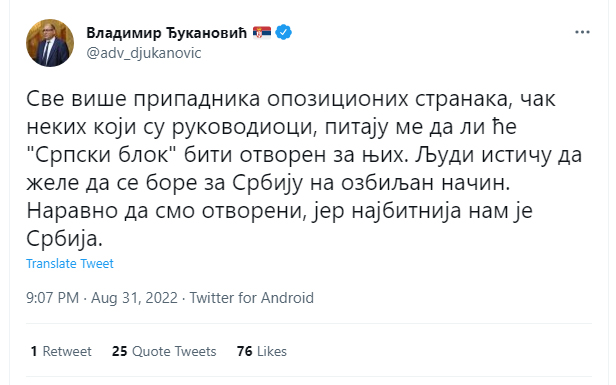Open the author's profile avatar photo
Image resolution: width=616 pixels, height=385 pixels.
click(x=50, y=43)
